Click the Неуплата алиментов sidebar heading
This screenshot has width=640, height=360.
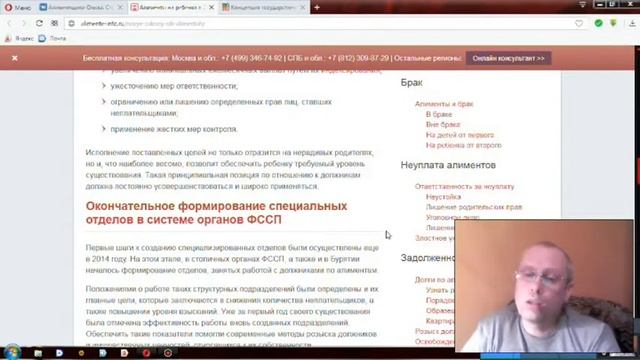tap(448, 165)
